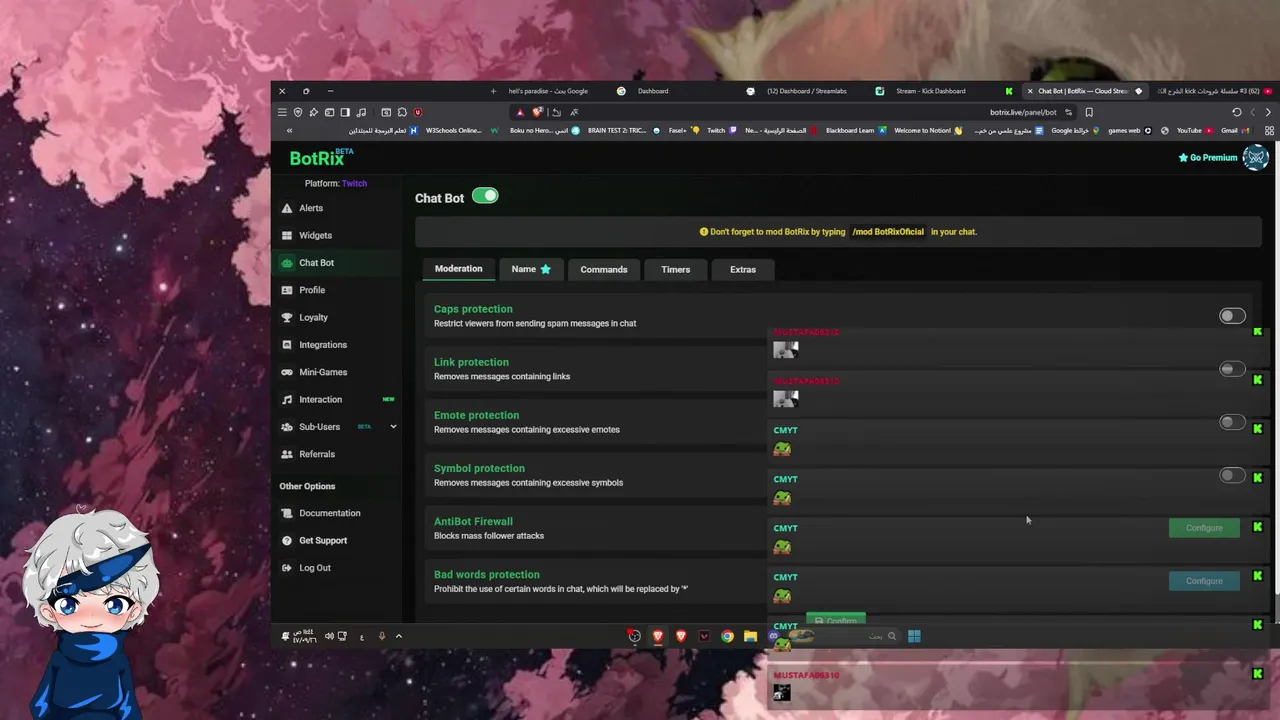Switch to the Timers tab

[x=675, y=269]
